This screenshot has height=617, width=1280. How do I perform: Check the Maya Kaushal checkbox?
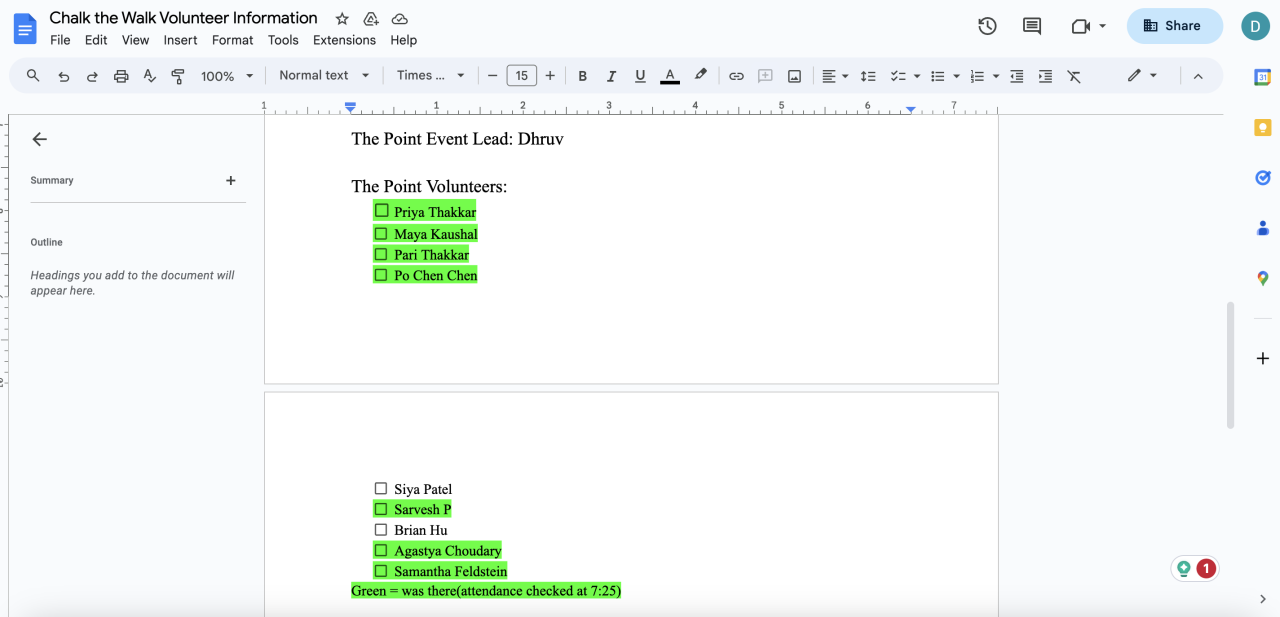pos(381,233)
